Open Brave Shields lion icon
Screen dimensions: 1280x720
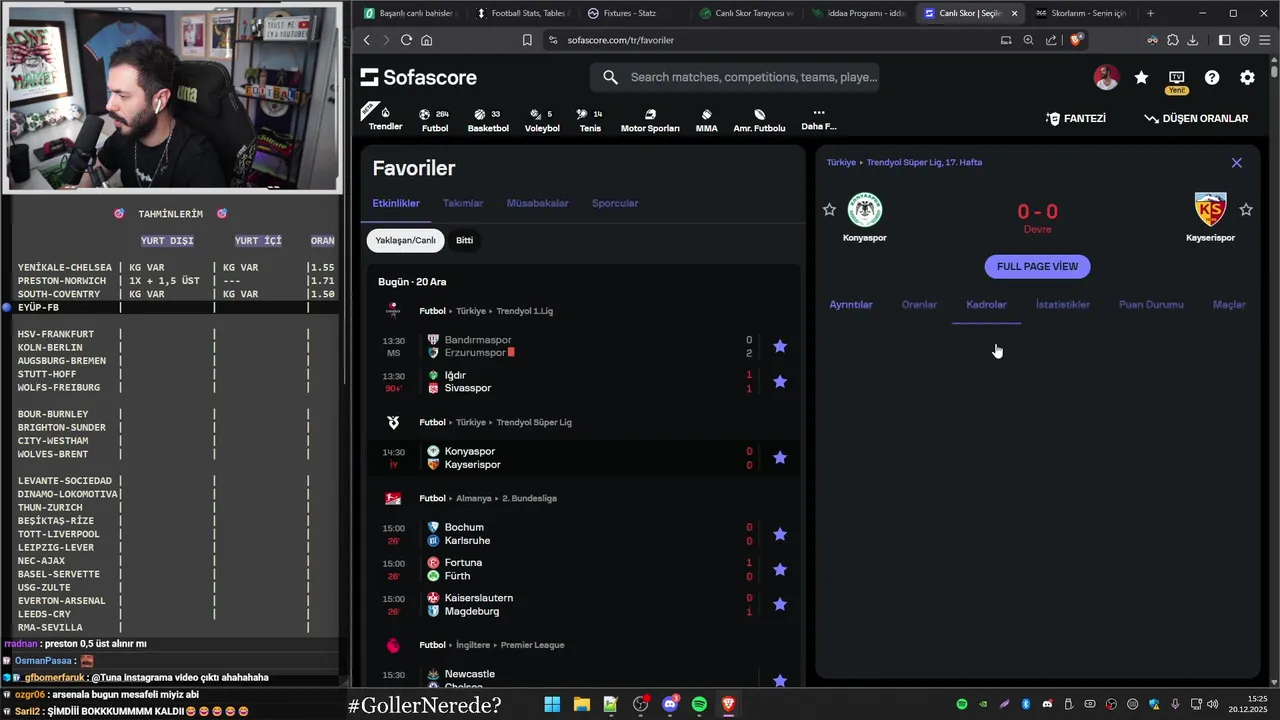click(x=1076, y=40)
